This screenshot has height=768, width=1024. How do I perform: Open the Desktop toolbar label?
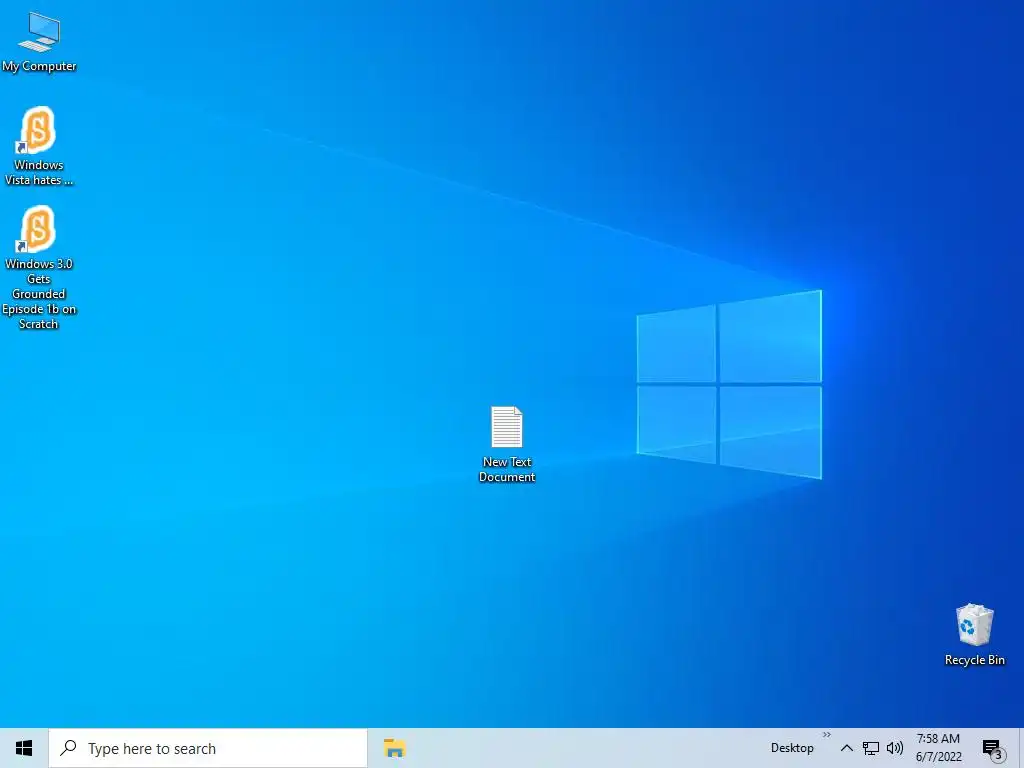[x=792, y=748]
